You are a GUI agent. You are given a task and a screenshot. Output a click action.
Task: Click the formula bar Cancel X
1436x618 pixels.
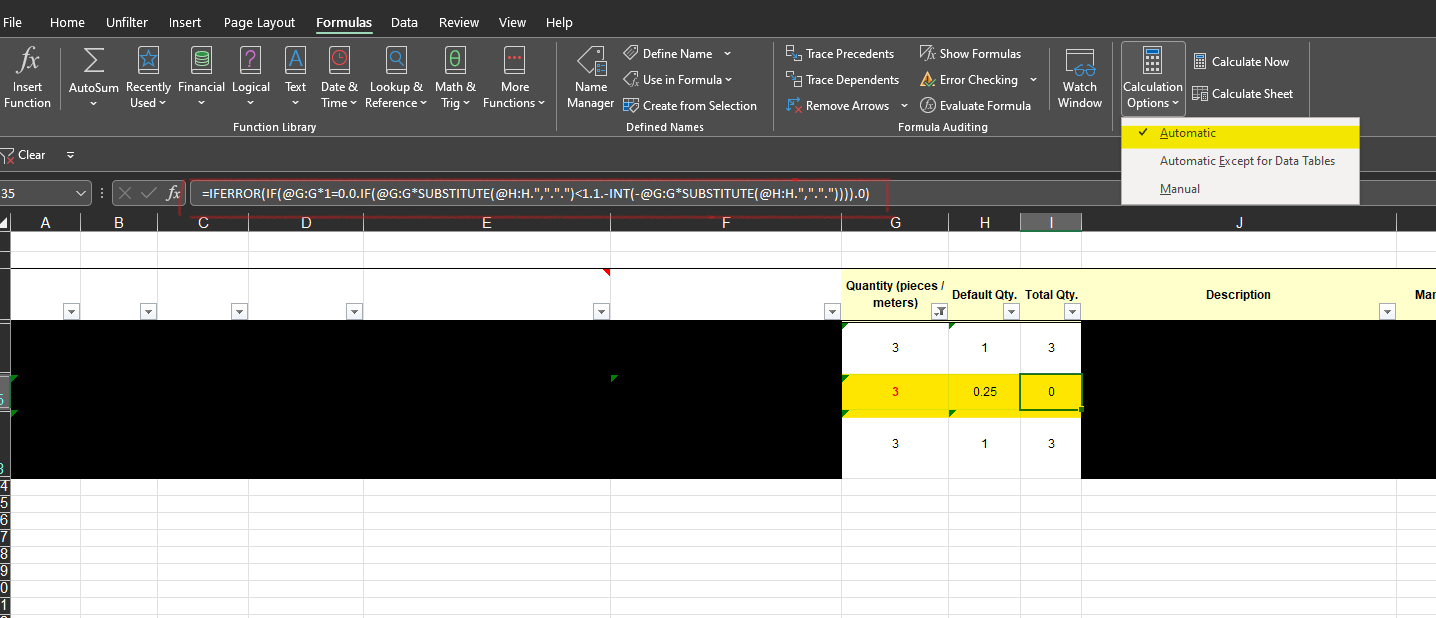[125, 193]
